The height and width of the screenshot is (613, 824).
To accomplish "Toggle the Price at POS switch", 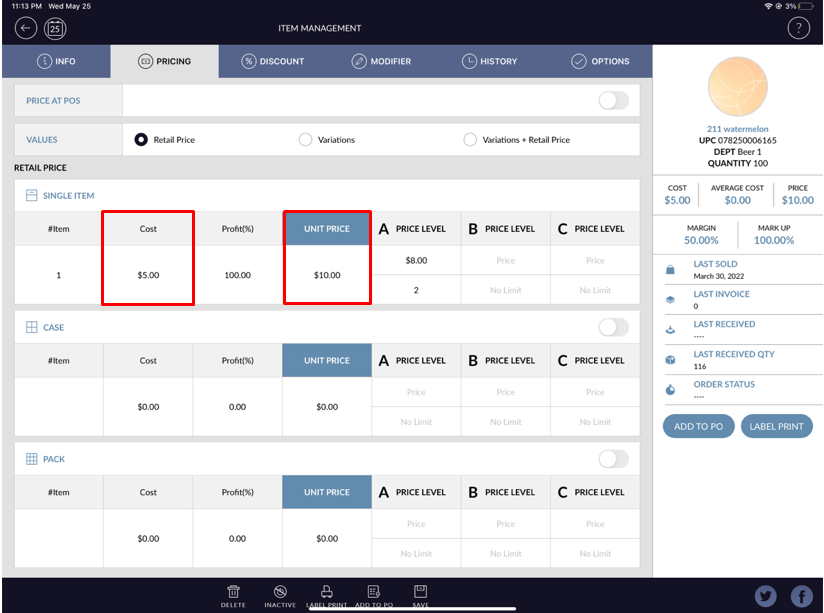I will (613, 100).
